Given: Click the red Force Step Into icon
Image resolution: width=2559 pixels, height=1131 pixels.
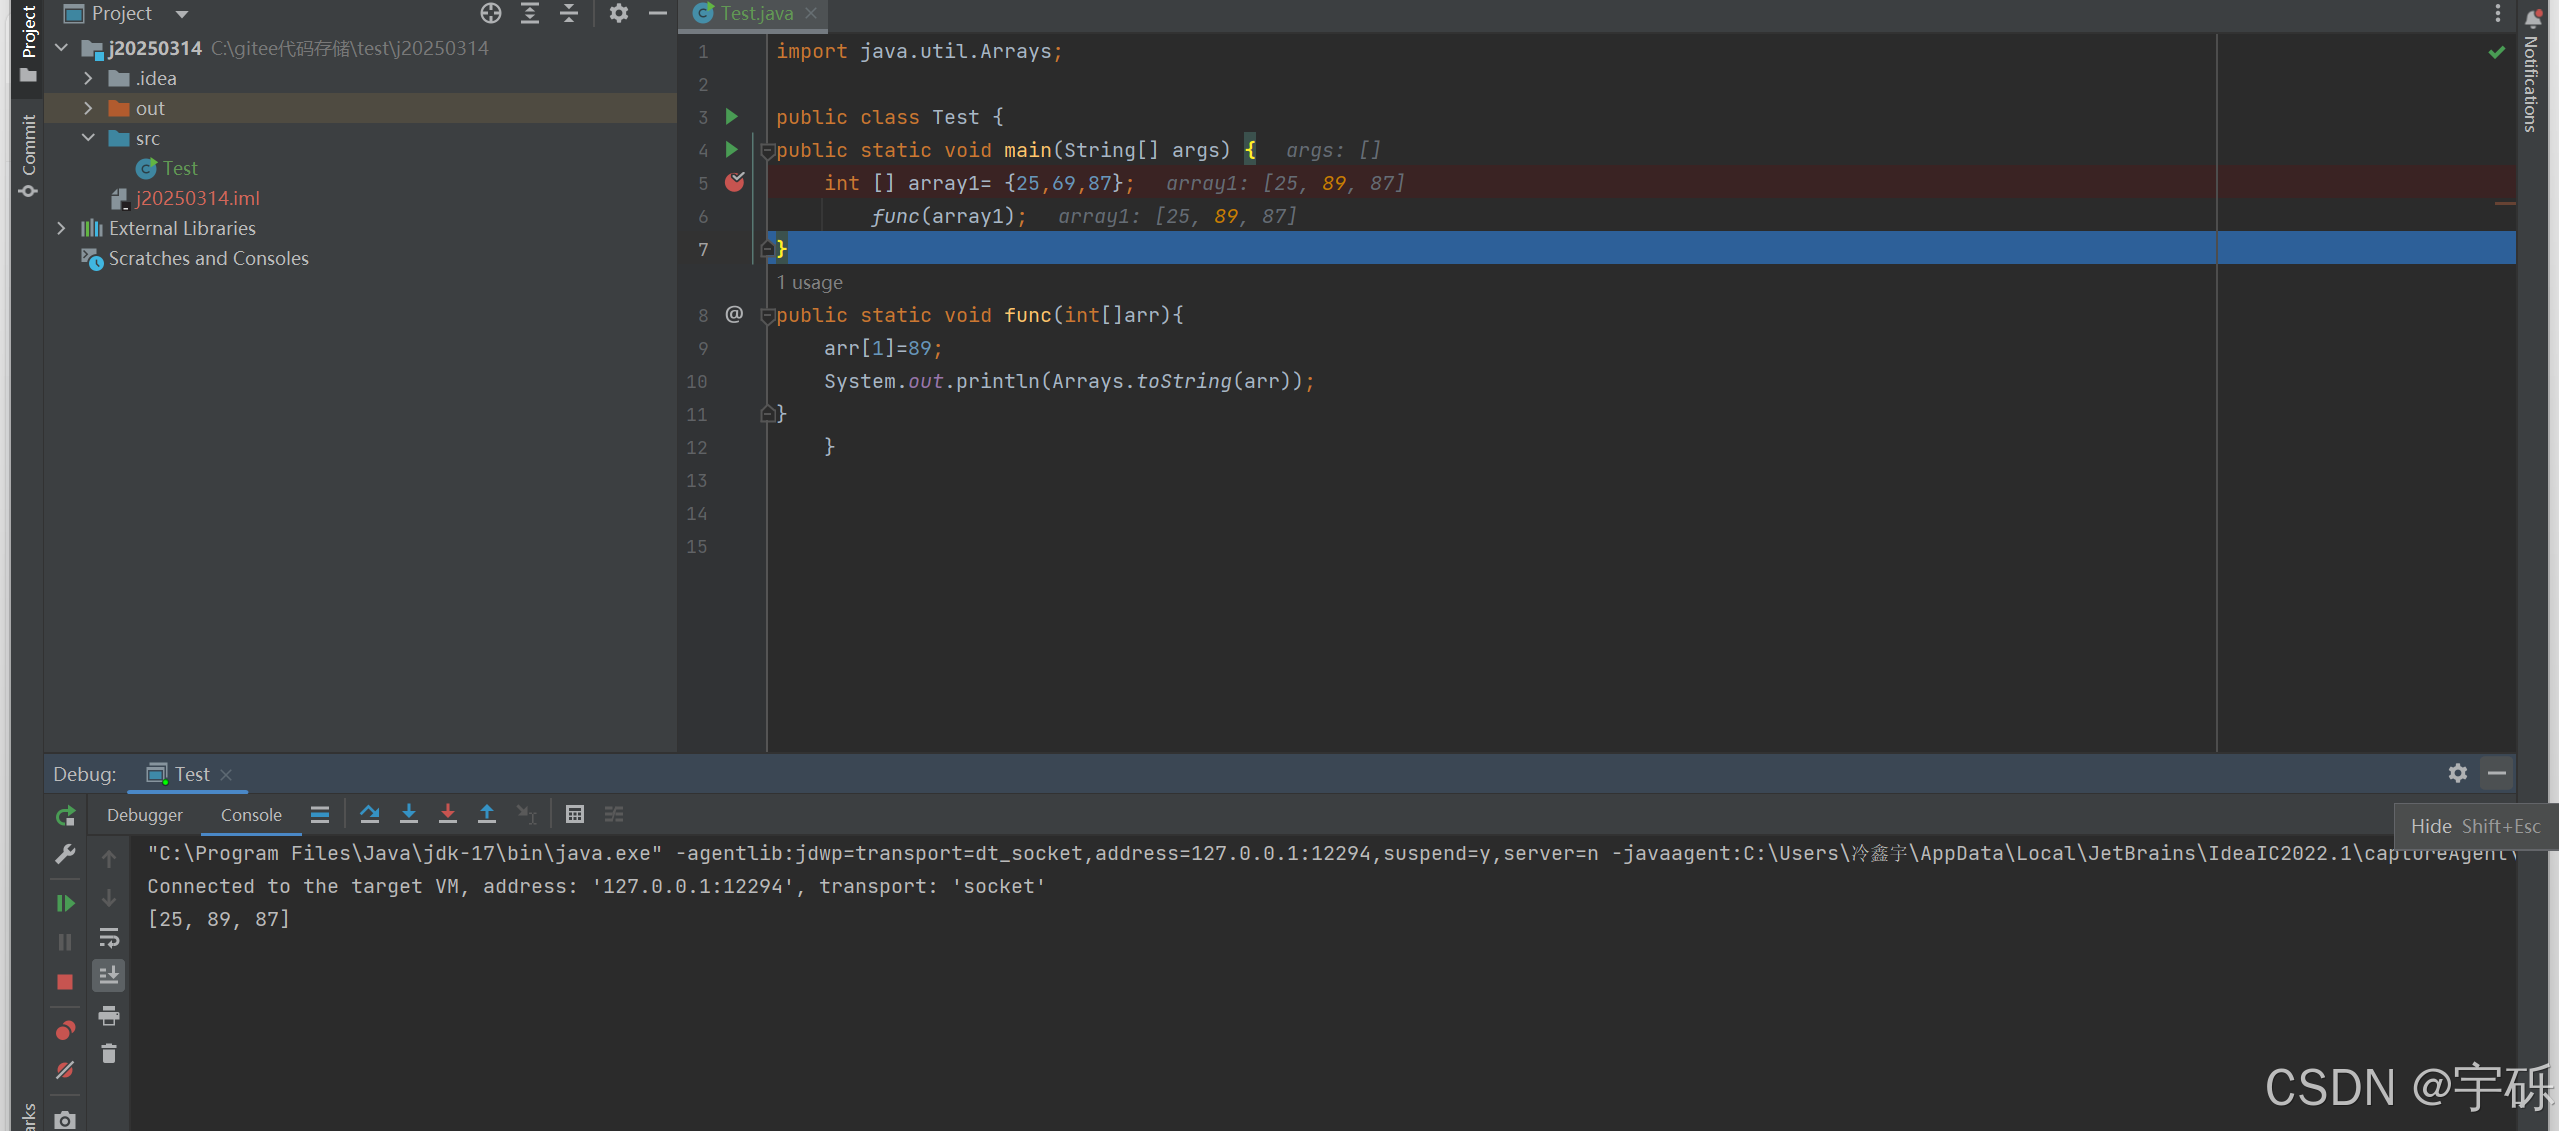Looking at the screenshot, I should tap(448, 814).
